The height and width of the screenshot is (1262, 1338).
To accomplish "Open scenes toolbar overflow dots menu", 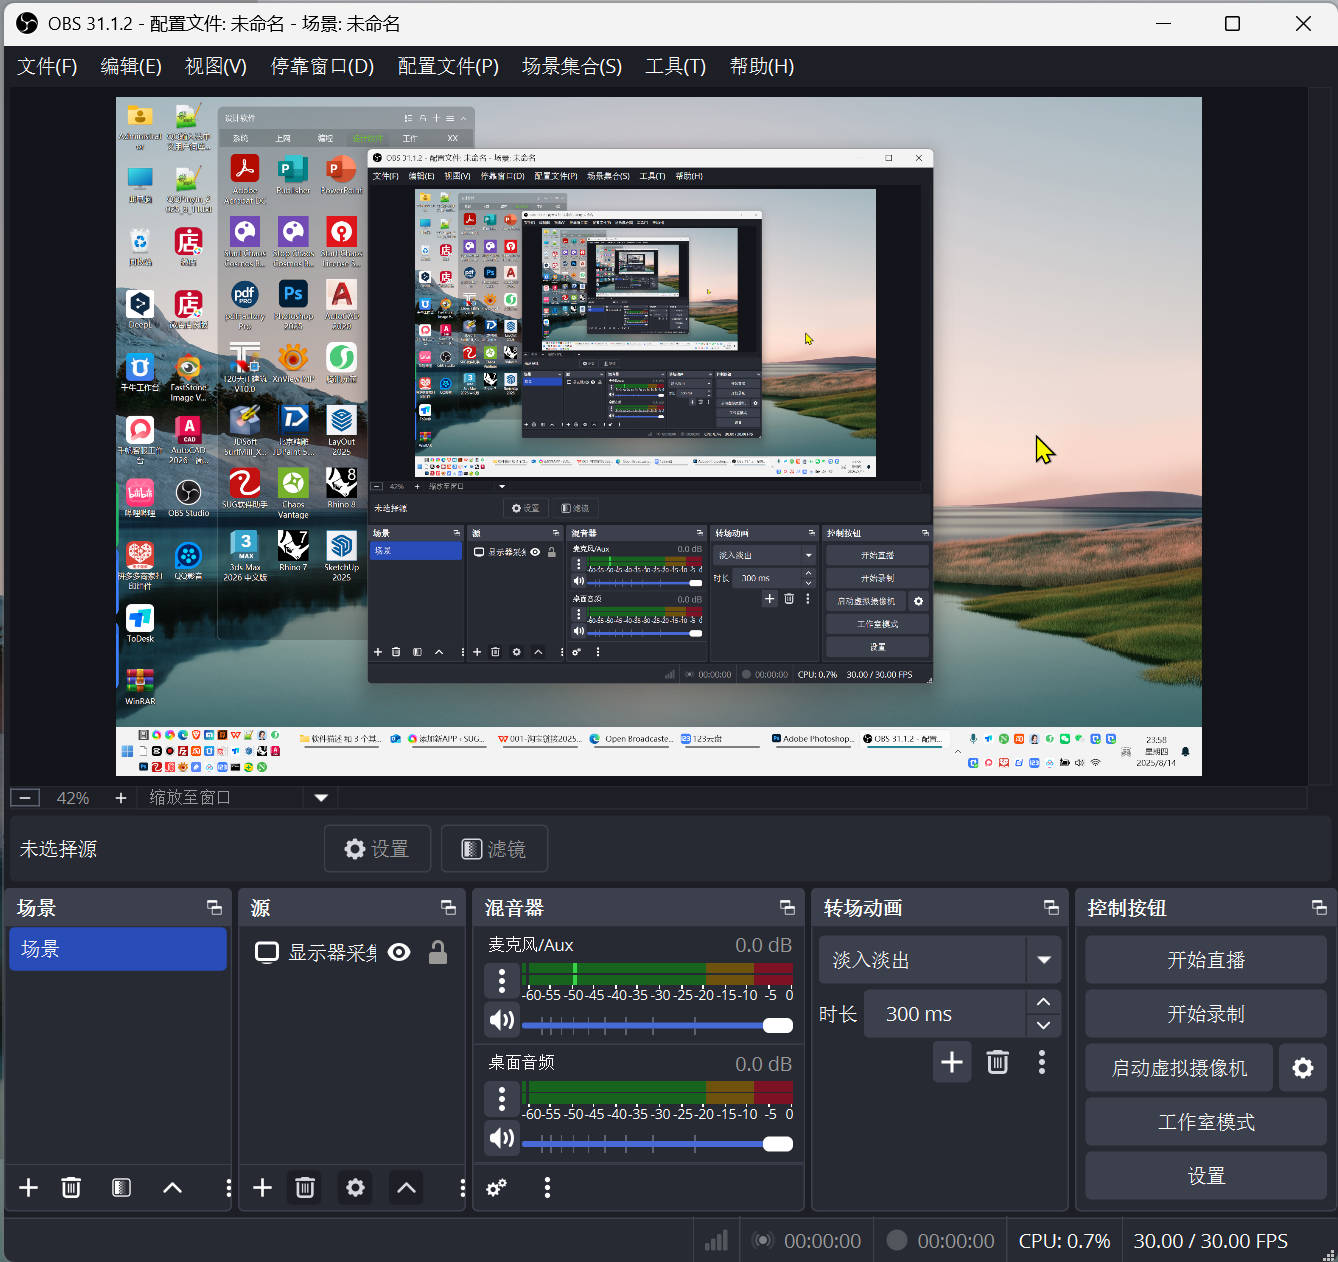I will (x=228, y=1187).
